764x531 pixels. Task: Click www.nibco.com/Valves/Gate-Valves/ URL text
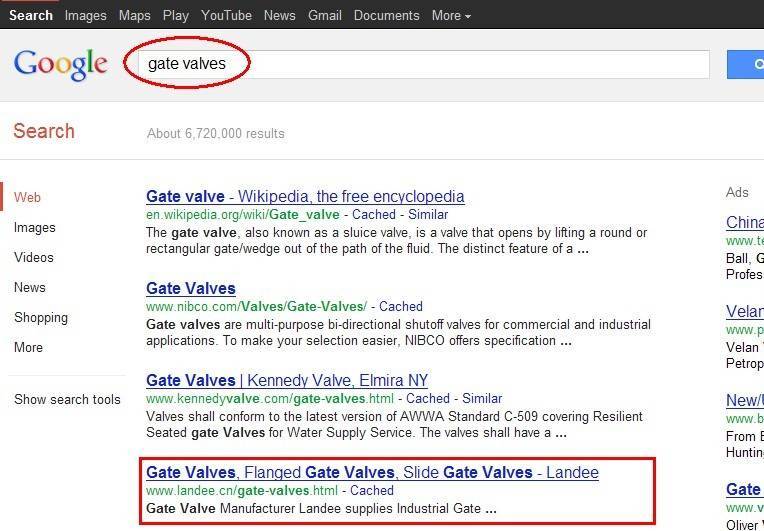pos(256,306)
